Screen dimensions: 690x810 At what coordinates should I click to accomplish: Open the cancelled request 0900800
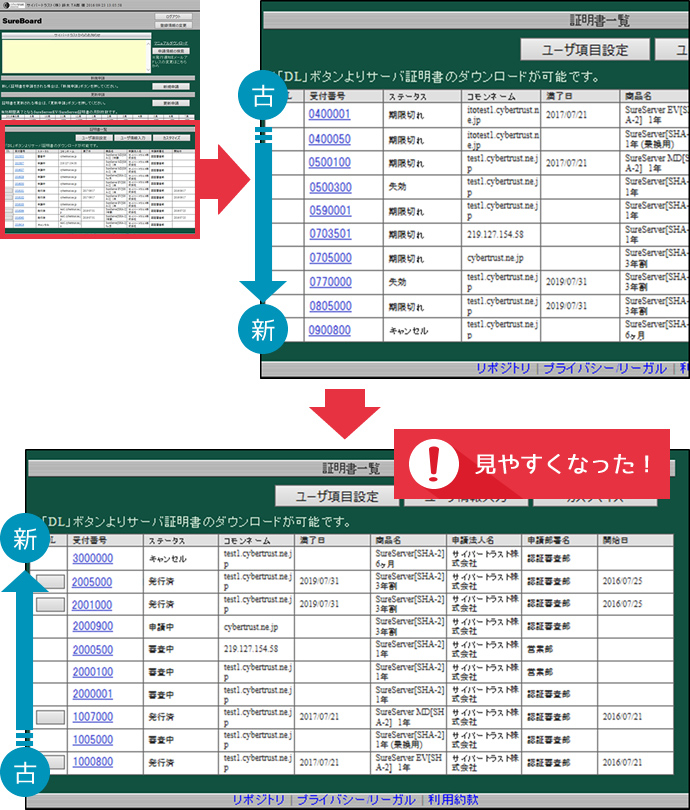[329, 329]
